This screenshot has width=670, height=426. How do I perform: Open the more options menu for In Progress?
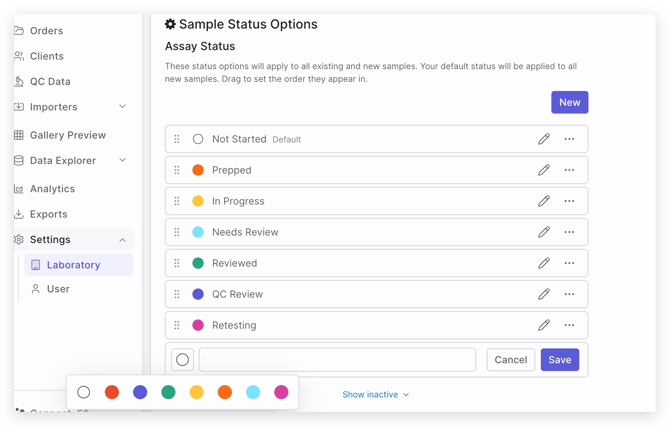tap(569, 201)
